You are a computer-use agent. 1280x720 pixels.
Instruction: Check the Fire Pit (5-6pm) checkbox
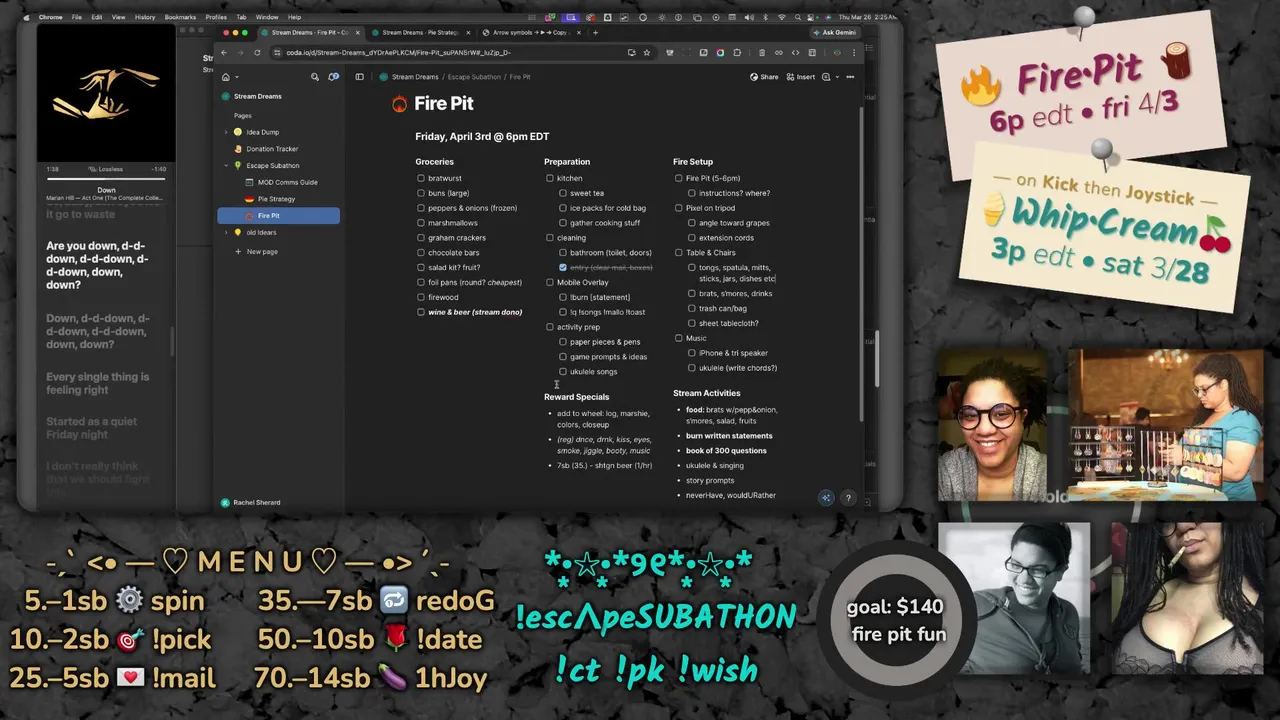pyautogui.click(x=679, y=178)
